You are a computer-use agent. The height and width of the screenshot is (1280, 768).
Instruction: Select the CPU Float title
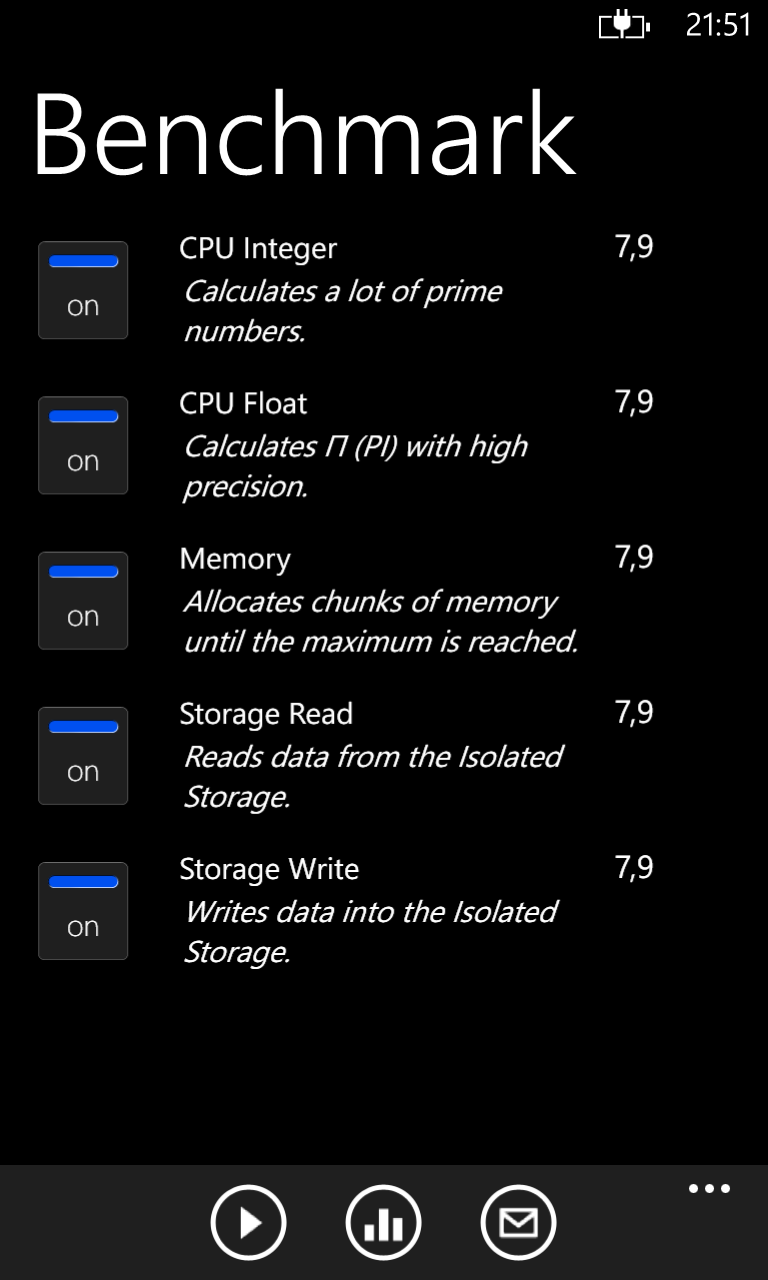tap(243, 403)
